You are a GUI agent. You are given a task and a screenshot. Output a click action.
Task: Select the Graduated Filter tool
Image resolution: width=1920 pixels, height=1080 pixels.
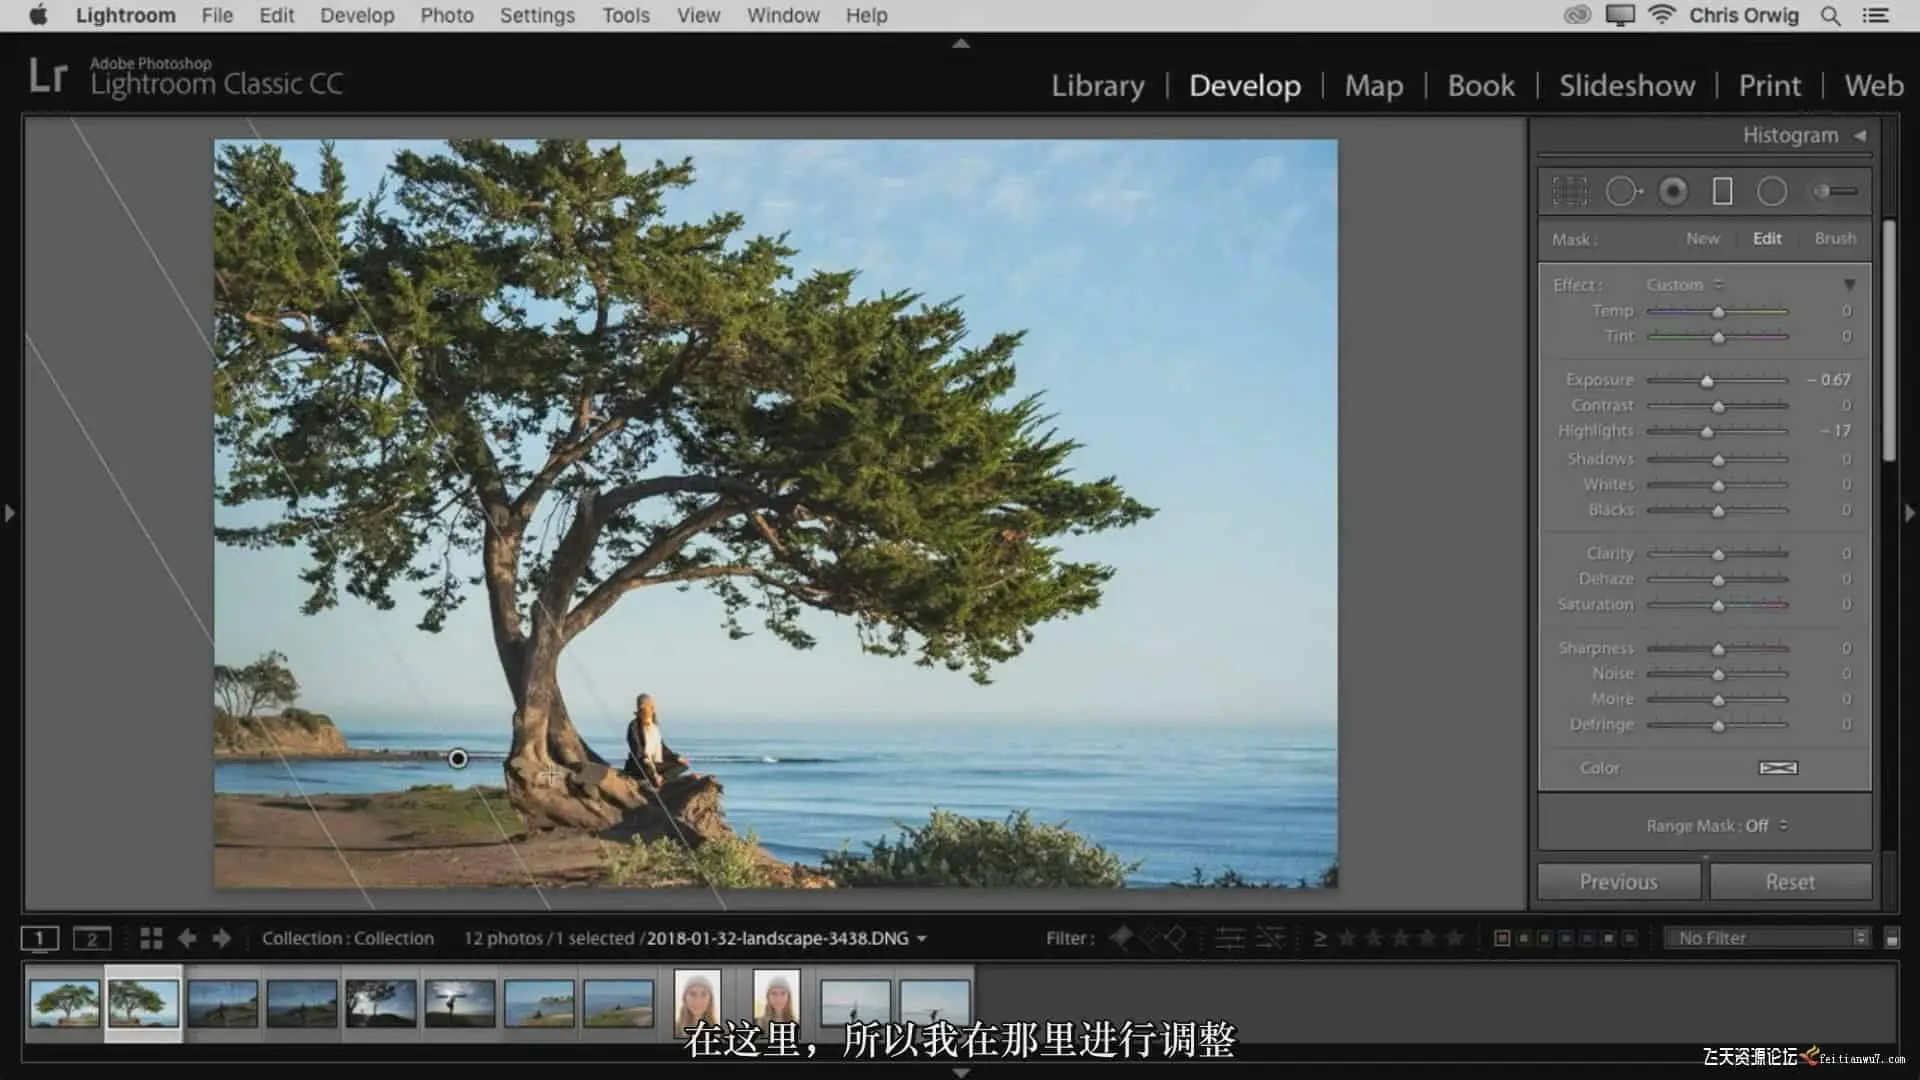(1722, 191)
